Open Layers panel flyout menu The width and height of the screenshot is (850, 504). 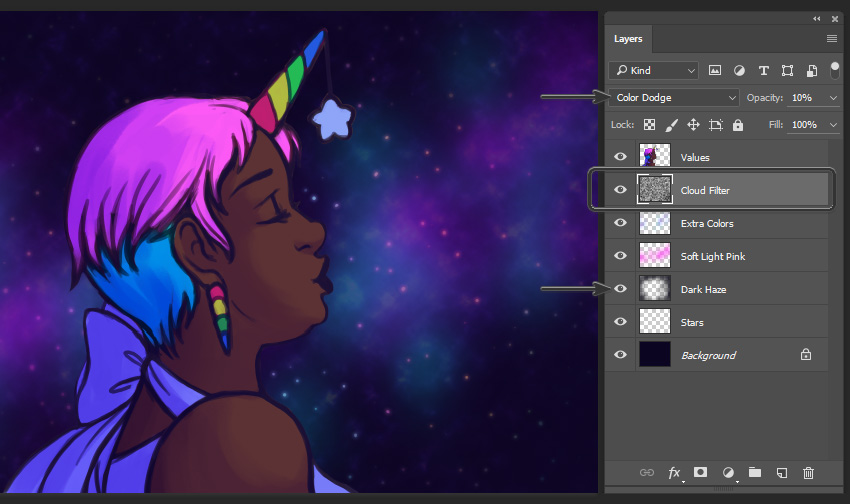832,38
